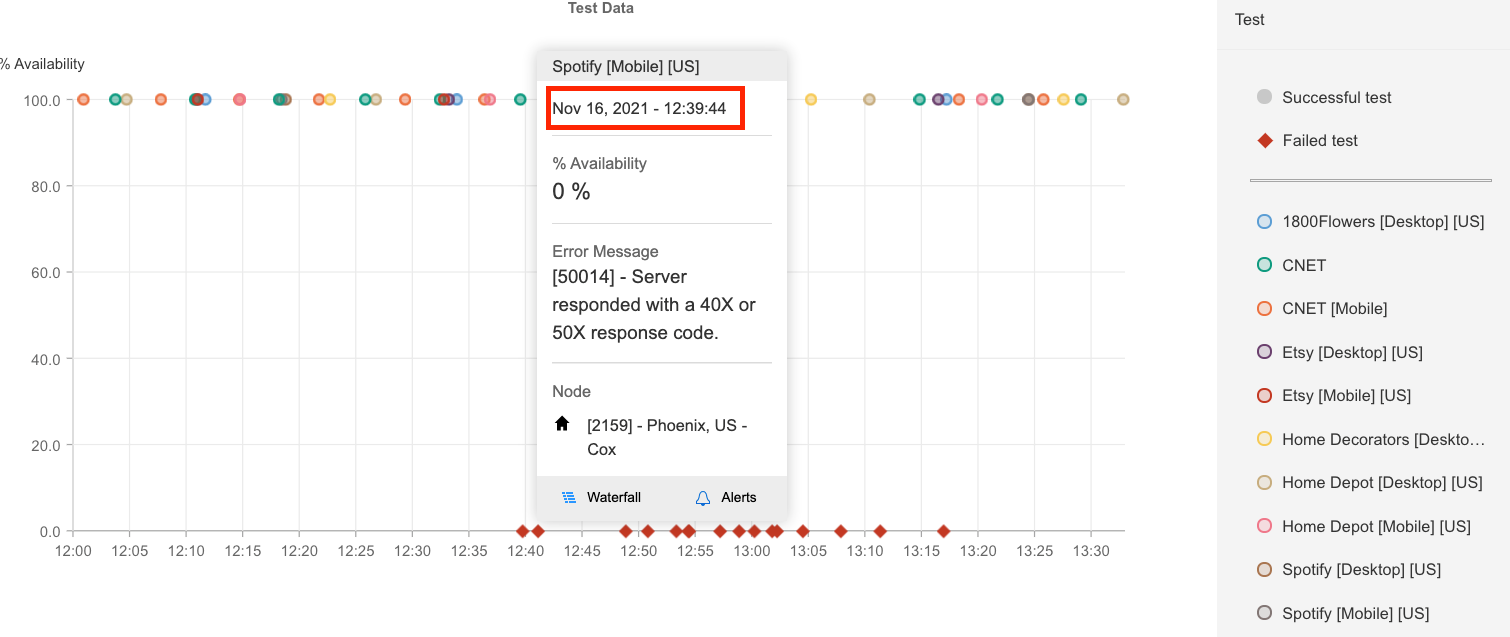This screenshot has width=1510, height=637.
Task: Click the 1800Flowers blue legend circle
Action: (x=1264, y=222)
